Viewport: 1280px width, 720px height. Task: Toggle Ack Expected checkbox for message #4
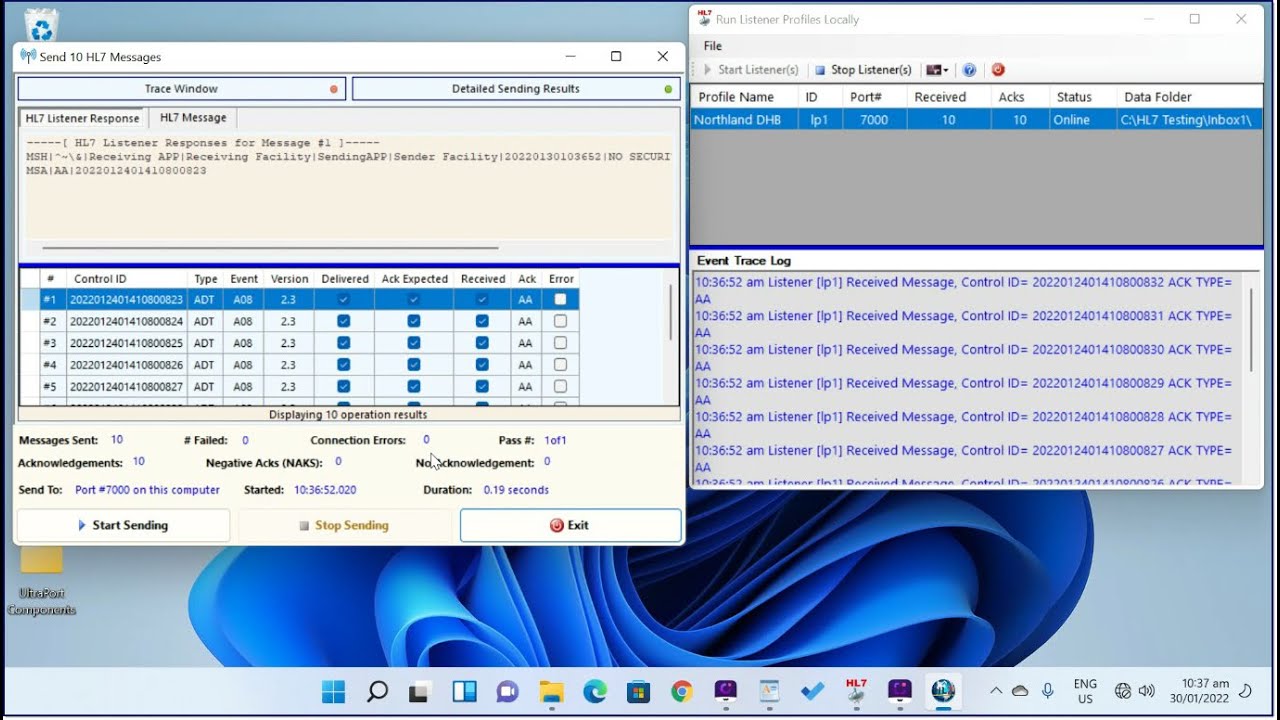[x=414, y=365]
